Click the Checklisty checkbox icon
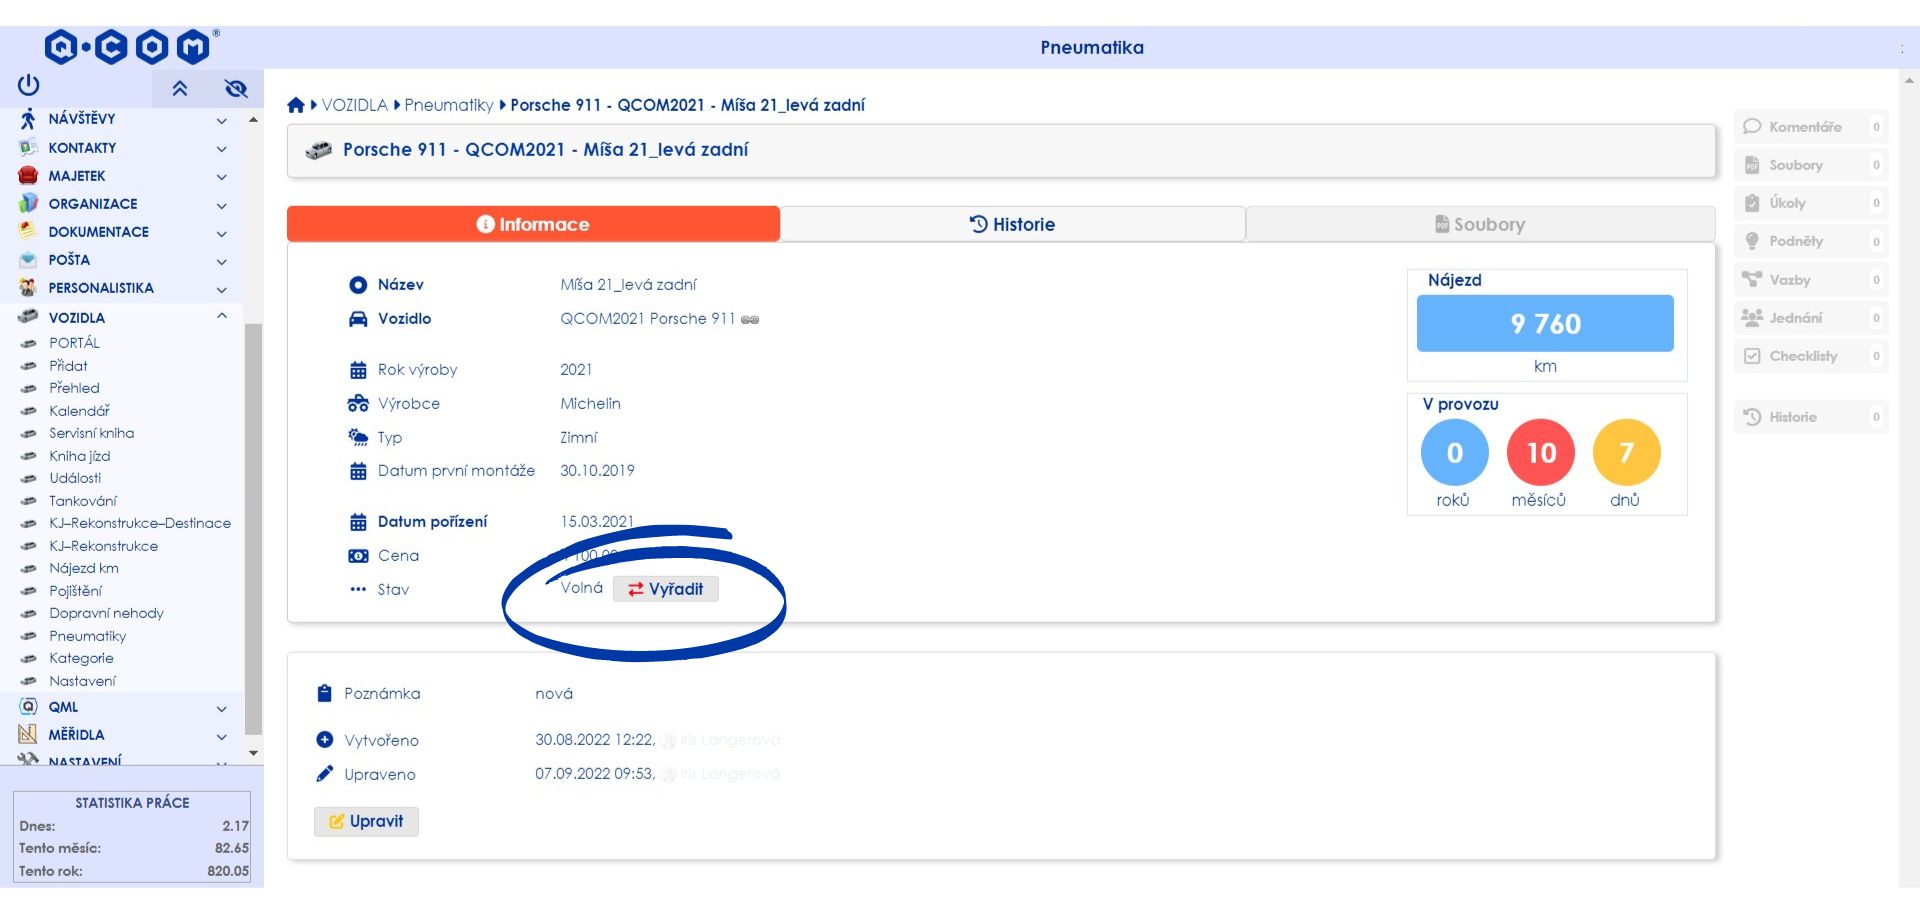 point(1752,356)
